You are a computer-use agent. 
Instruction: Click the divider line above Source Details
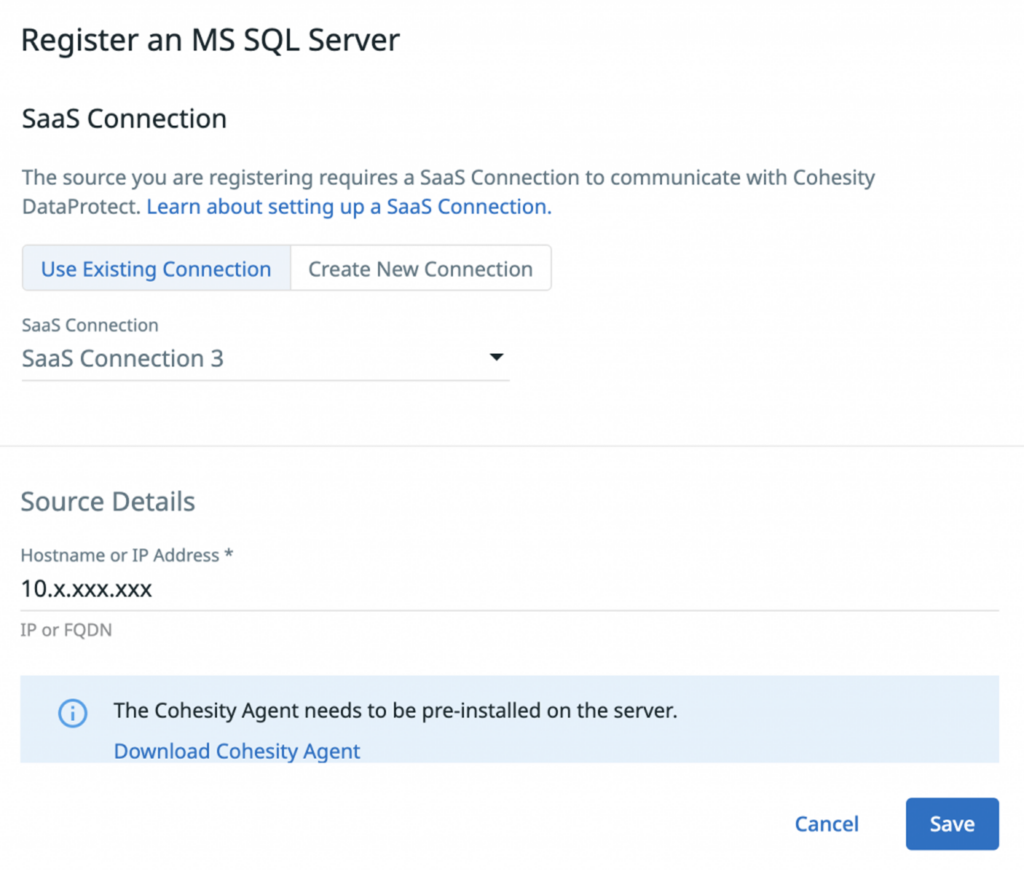tap(512, 445)
